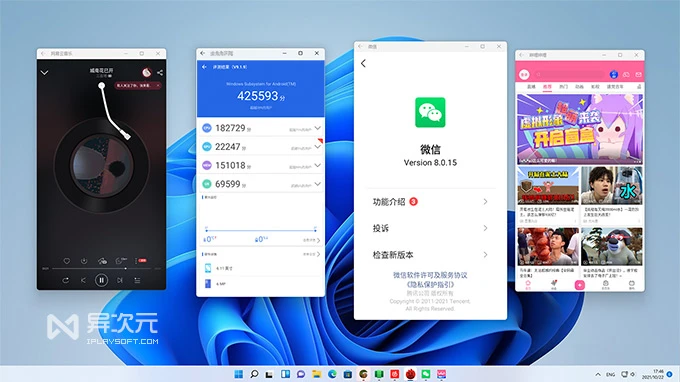Download the current song in music player
This screenshot has height=382, width=680.
click(x=84, y=261)
